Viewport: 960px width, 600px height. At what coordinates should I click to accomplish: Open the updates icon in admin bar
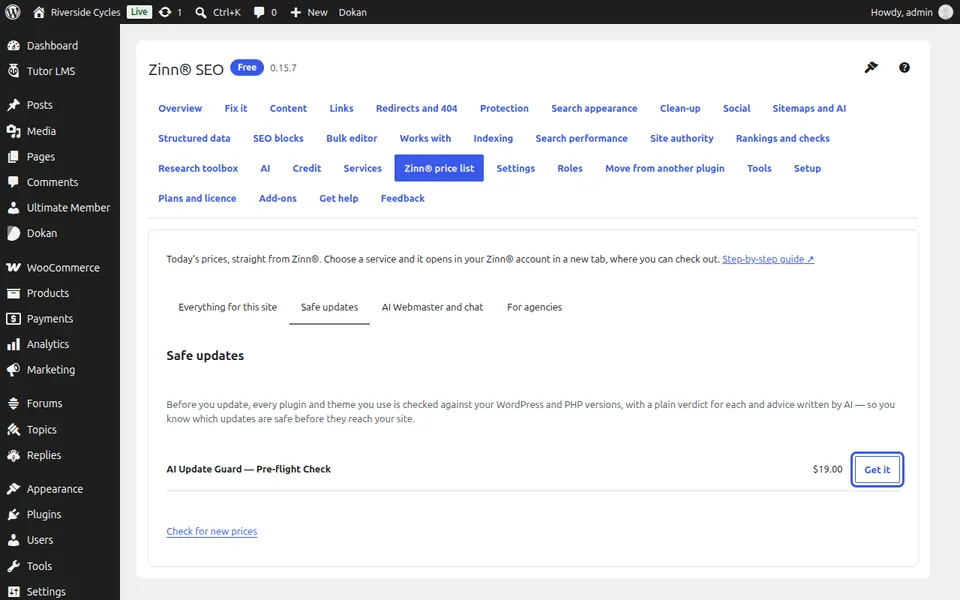tap(165, 12)
